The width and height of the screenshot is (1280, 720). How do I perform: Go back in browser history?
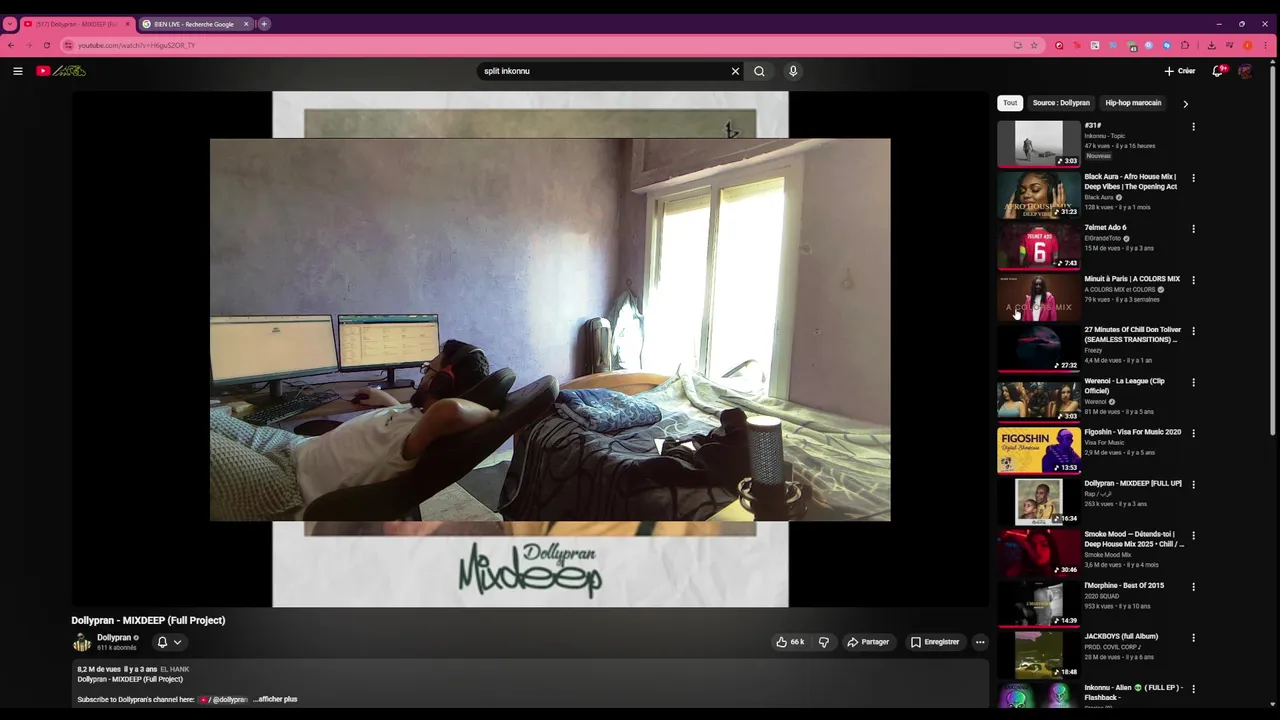[11, 45]
